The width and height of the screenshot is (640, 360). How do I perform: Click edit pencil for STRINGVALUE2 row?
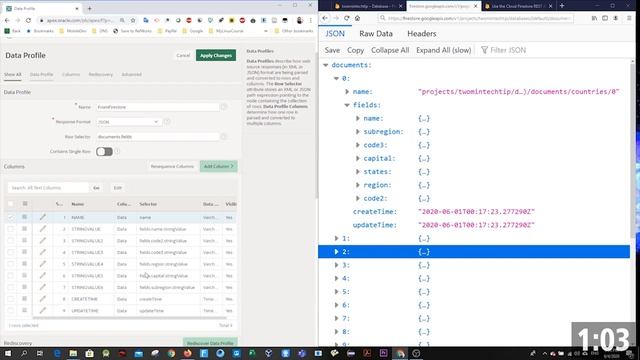pyautogui.click(x=42, y=241)
